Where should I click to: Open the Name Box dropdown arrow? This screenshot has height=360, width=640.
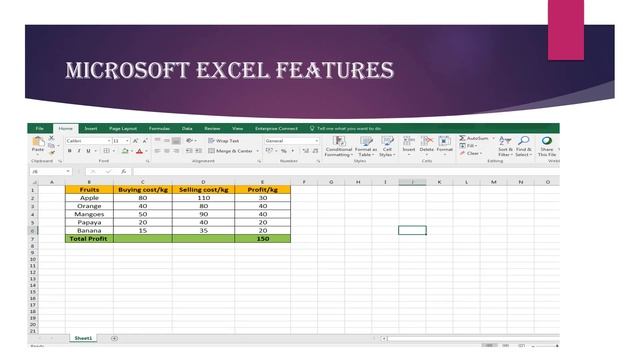68,171
